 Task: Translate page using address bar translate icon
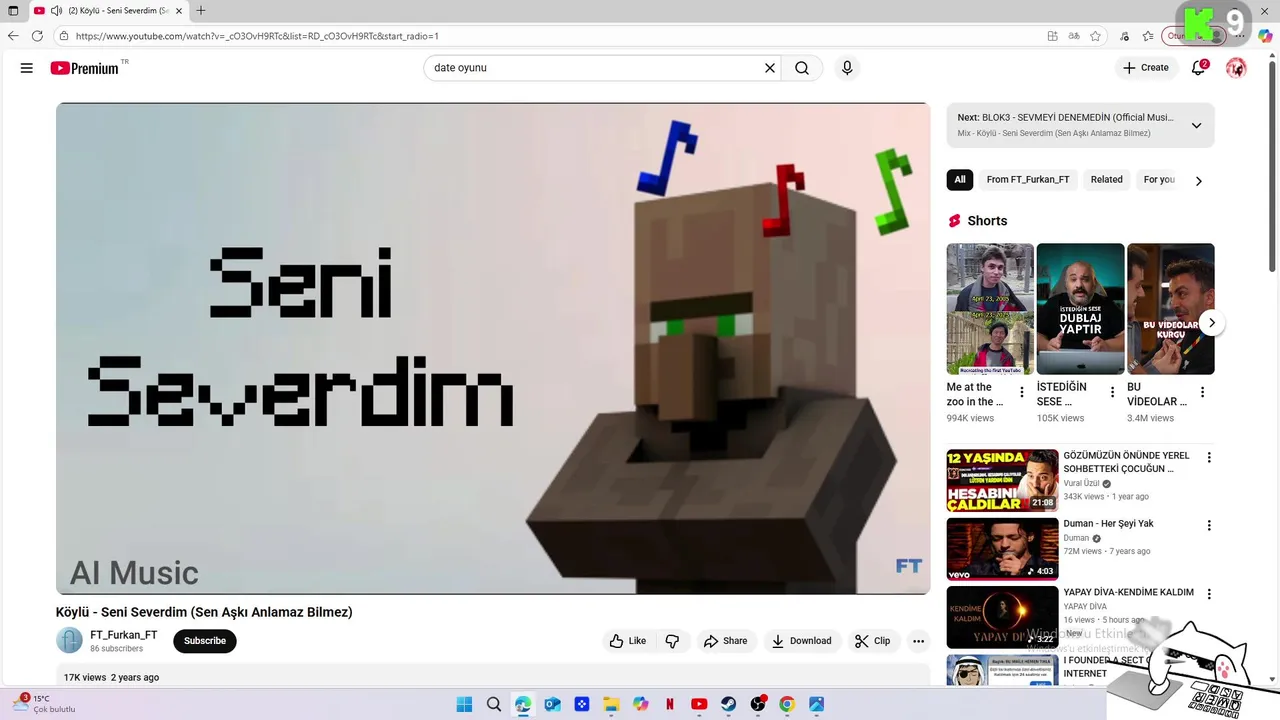(x=1074, y=36)
